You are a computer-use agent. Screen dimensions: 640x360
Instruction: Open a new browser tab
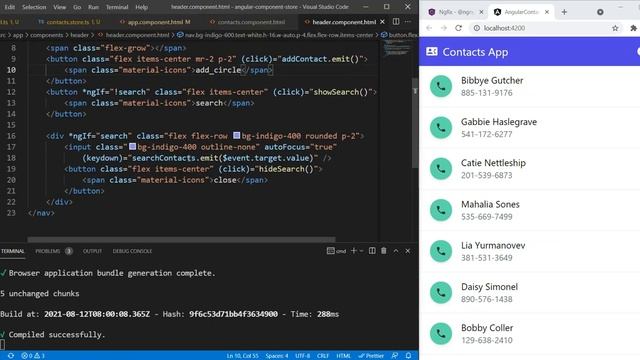[x=564, y=12]
